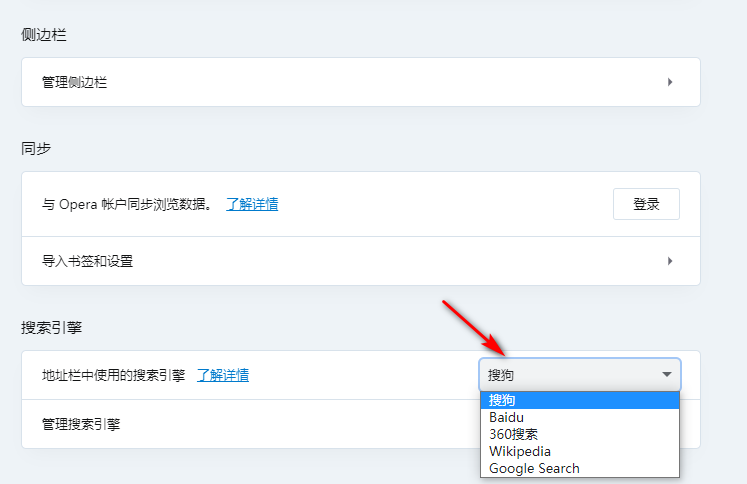Click the 与 Opera 帐户同步浏览数据 text
Screen dimensions: 747x484
(x=127, y=204)
